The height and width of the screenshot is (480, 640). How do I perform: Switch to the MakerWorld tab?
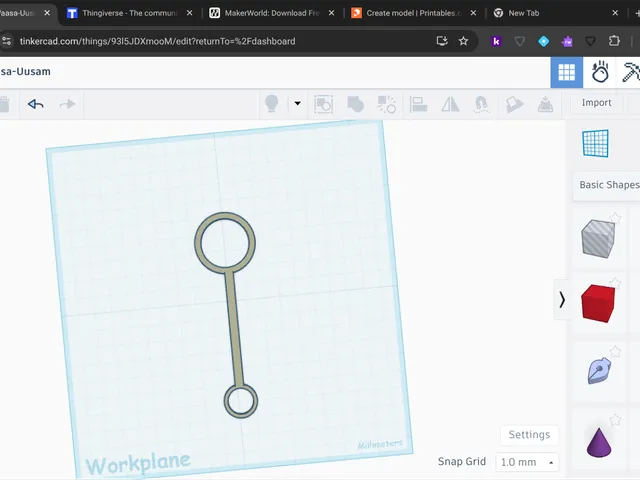click(x=271, y=13)
